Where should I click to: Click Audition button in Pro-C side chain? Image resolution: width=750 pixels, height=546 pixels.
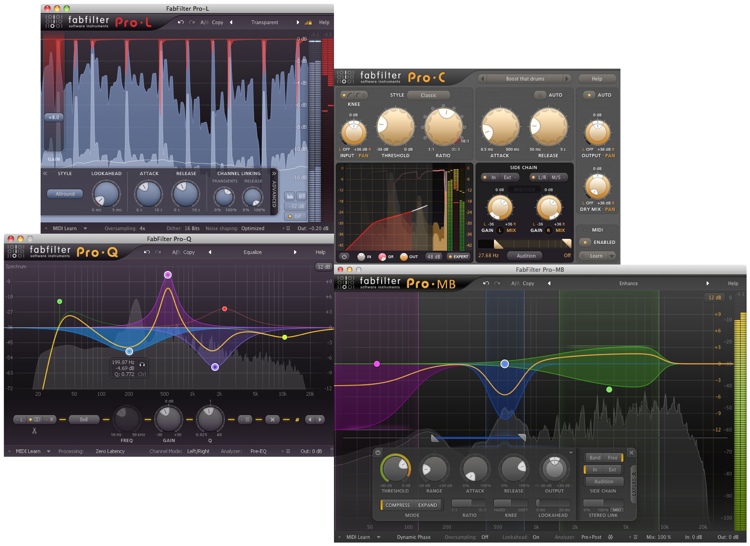tap(526, 256)
